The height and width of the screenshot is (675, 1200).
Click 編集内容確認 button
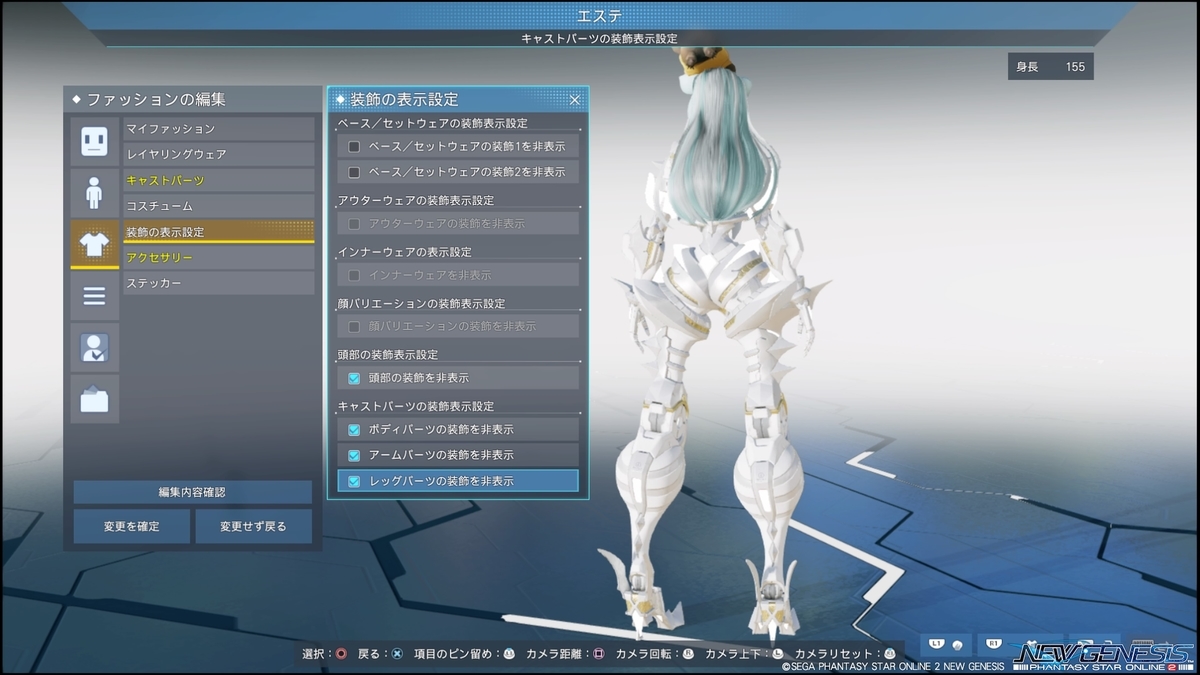point(192,492)
